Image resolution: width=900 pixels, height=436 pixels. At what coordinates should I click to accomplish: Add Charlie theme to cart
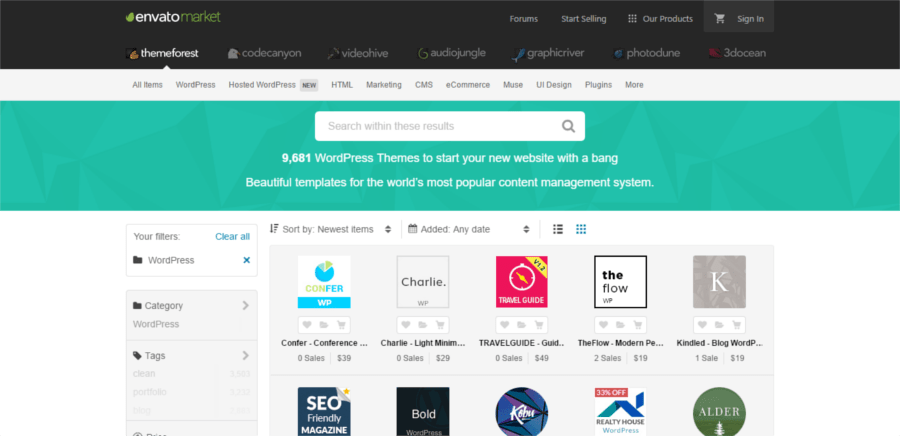[440, 325]
